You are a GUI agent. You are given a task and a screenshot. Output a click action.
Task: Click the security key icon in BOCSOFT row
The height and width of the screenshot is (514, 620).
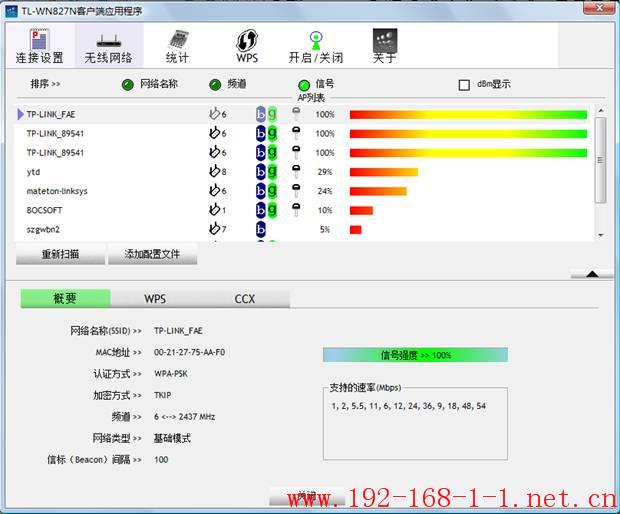click(296, 210)
